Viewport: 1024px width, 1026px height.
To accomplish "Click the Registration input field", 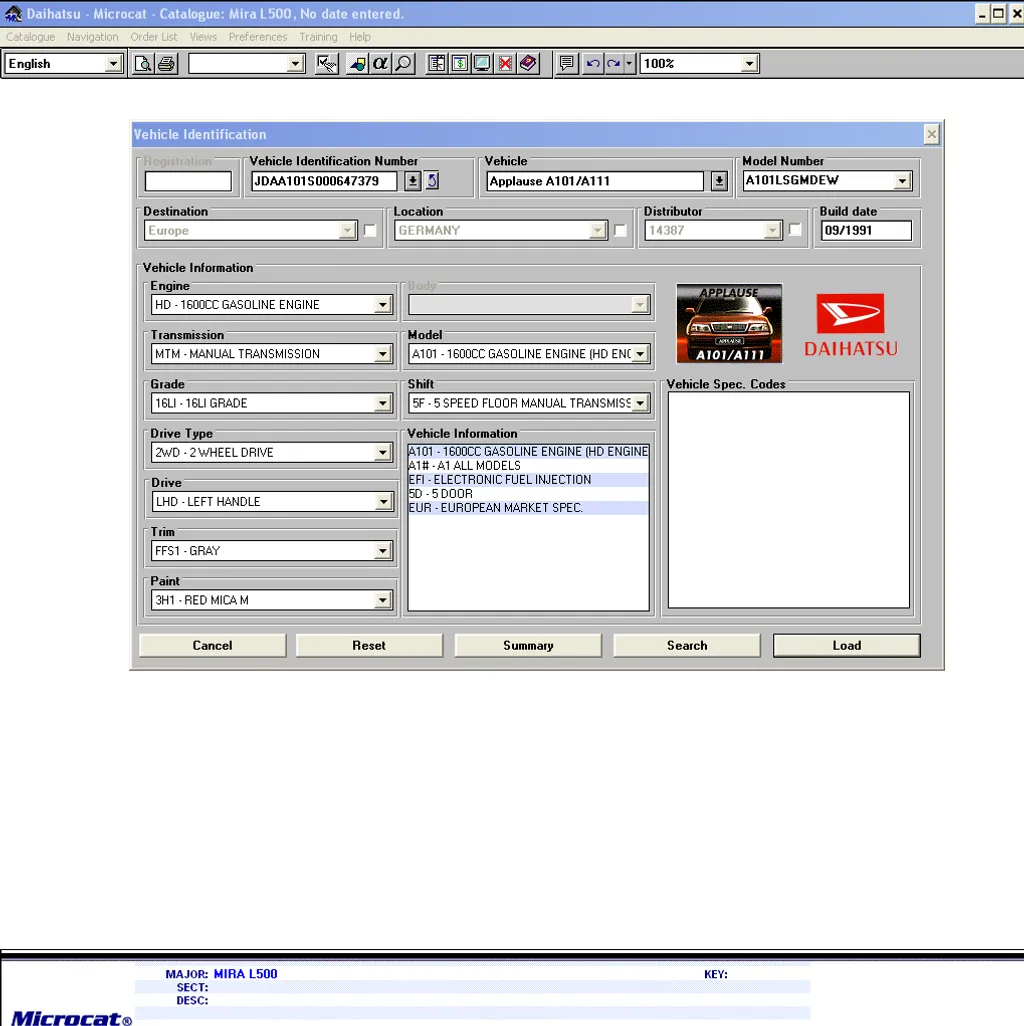I will 188,181.
